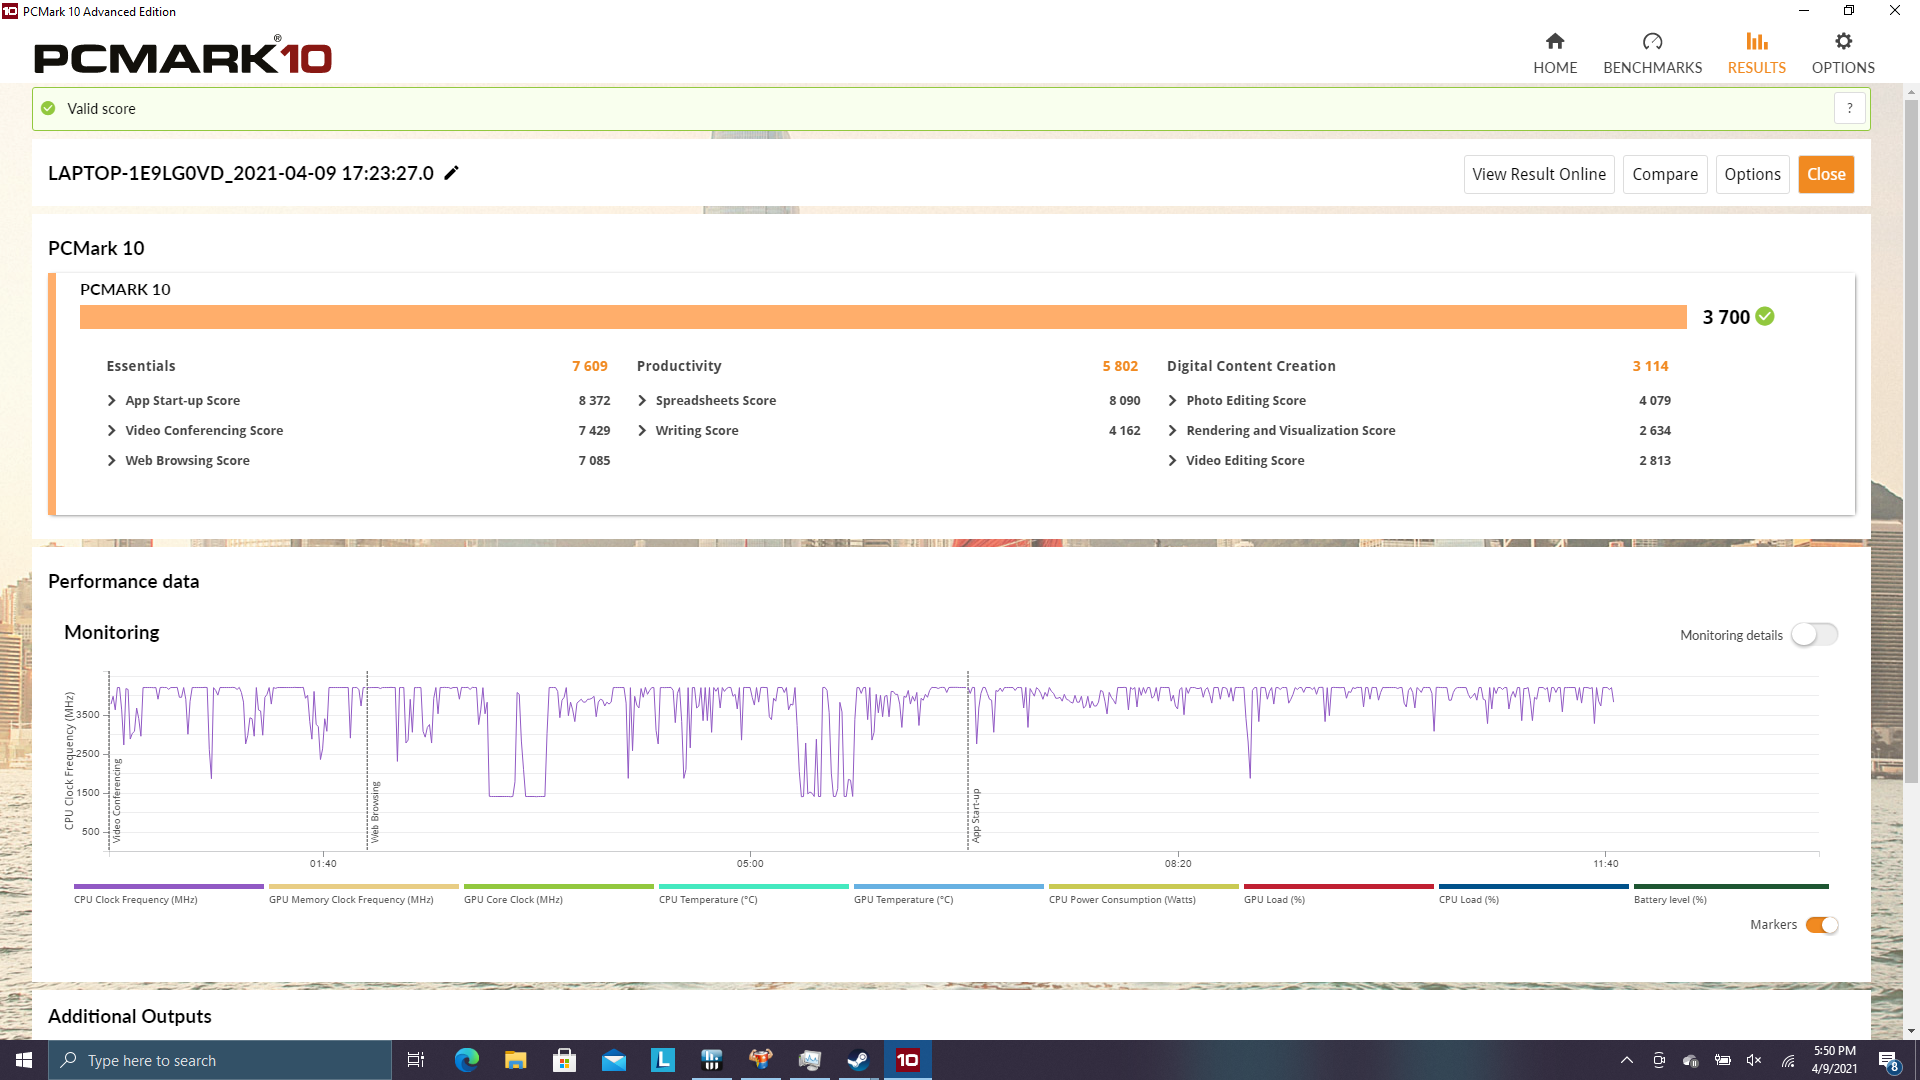Open the OPTIONS tab
Screen dimensions: 1920x1080
coord(1843,54)
